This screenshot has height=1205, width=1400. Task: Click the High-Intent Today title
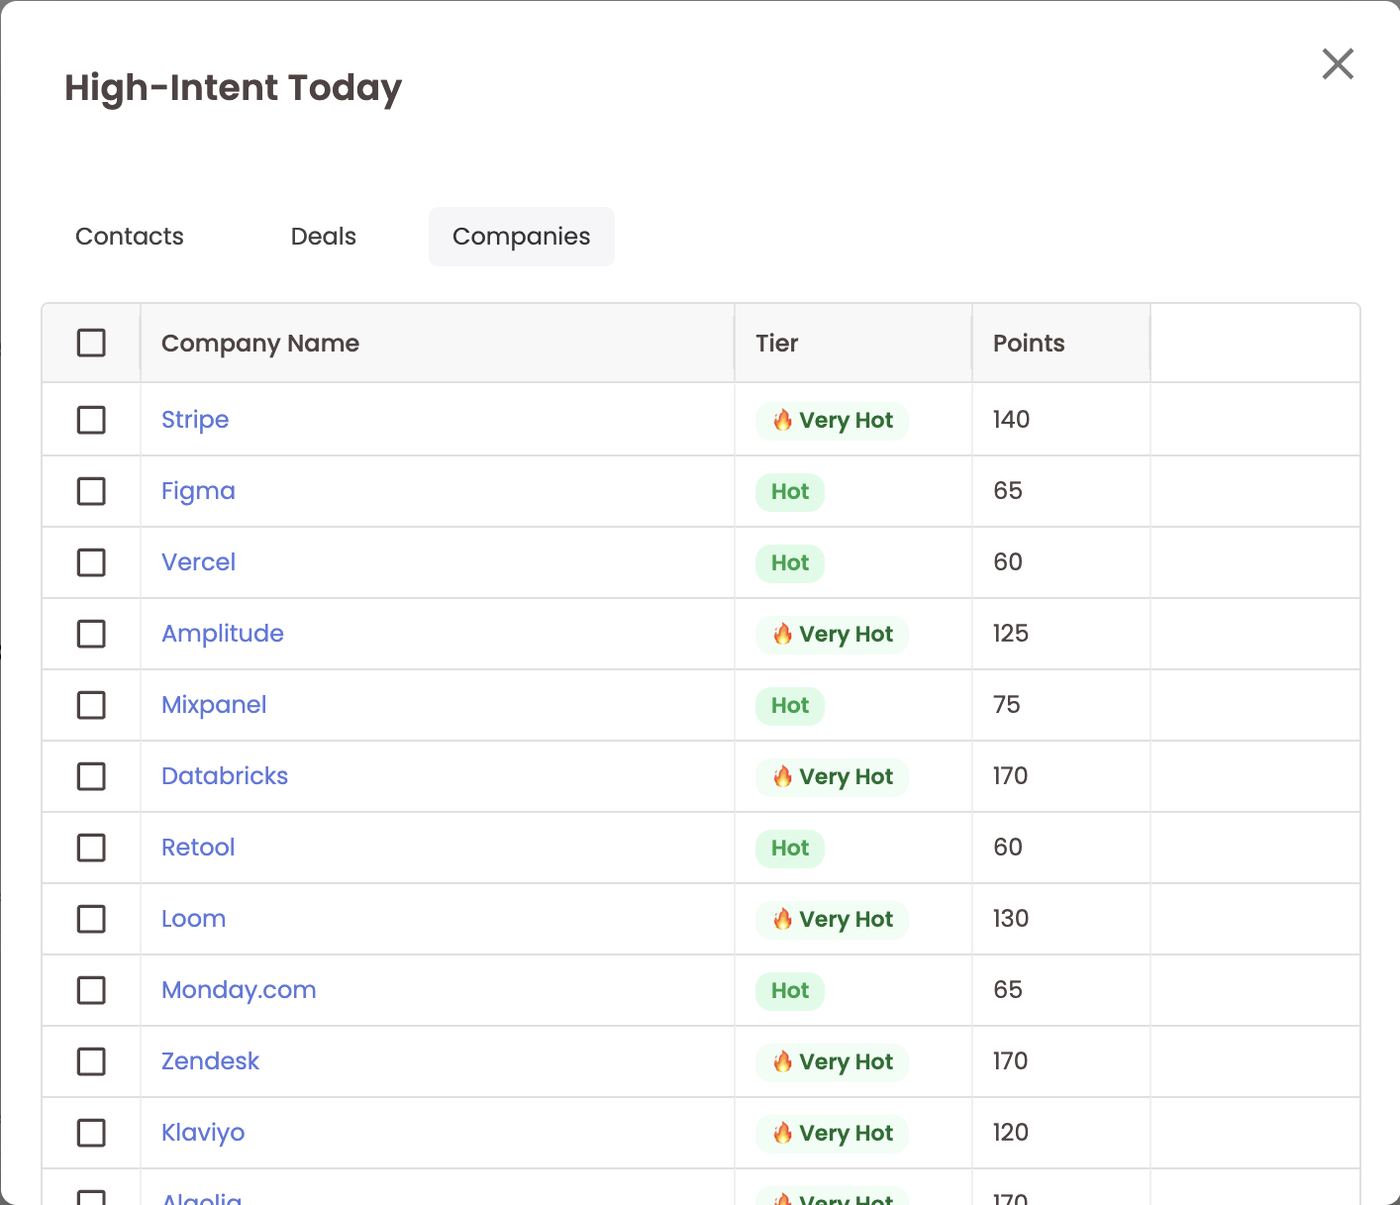click(x=233, y=88)
